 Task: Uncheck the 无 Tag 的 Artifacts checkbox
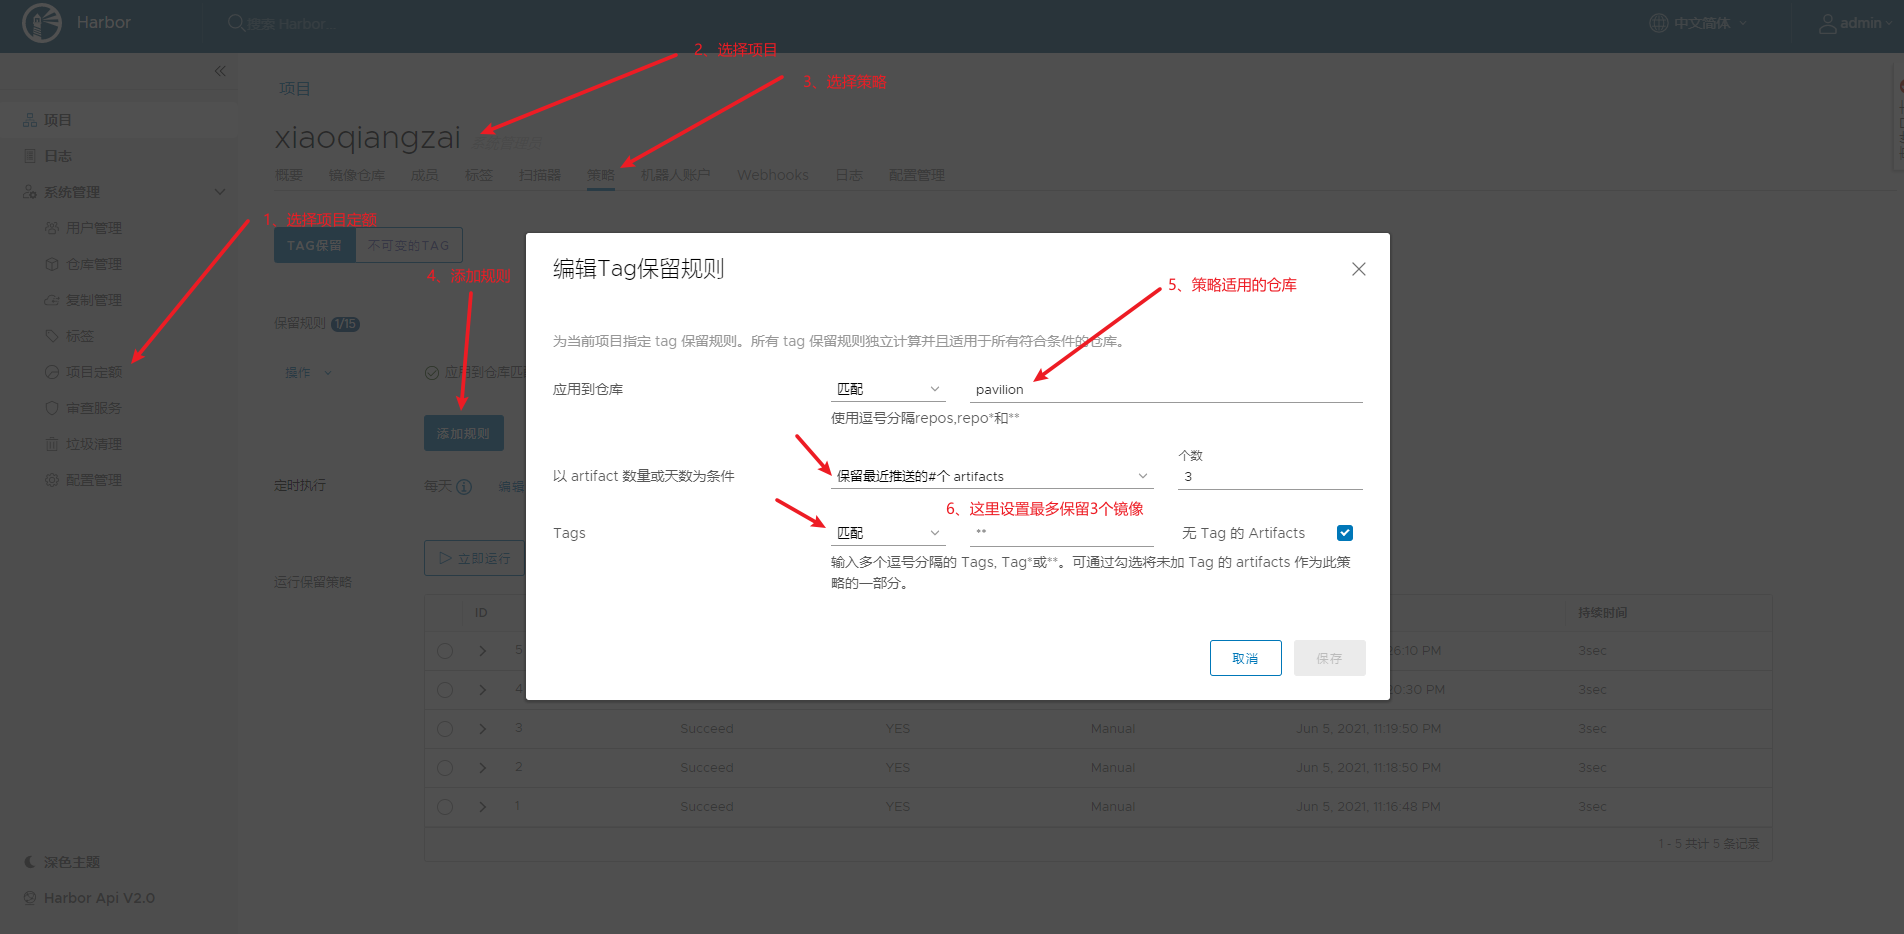[x=1345, y=533]
